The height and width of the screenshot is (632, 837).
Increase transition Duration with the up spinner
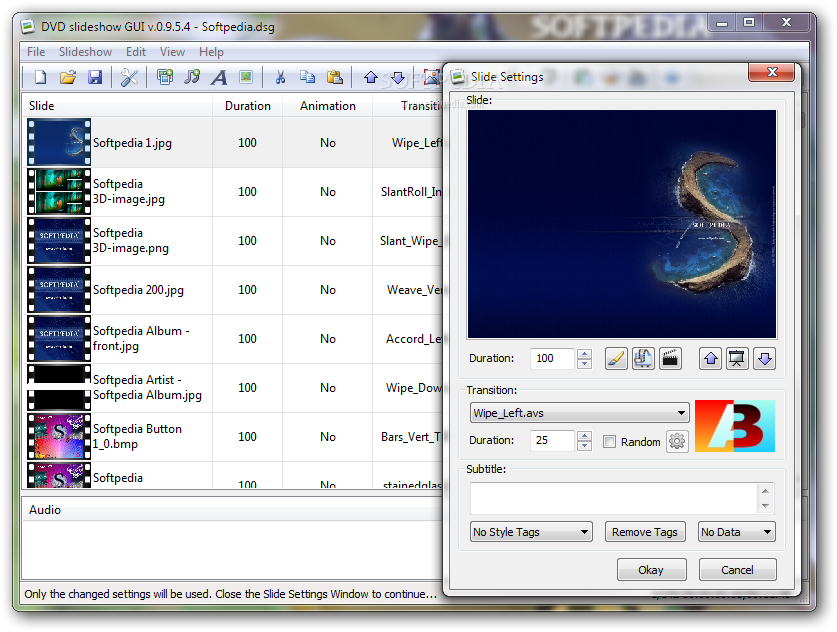click(x=585, y=436)
